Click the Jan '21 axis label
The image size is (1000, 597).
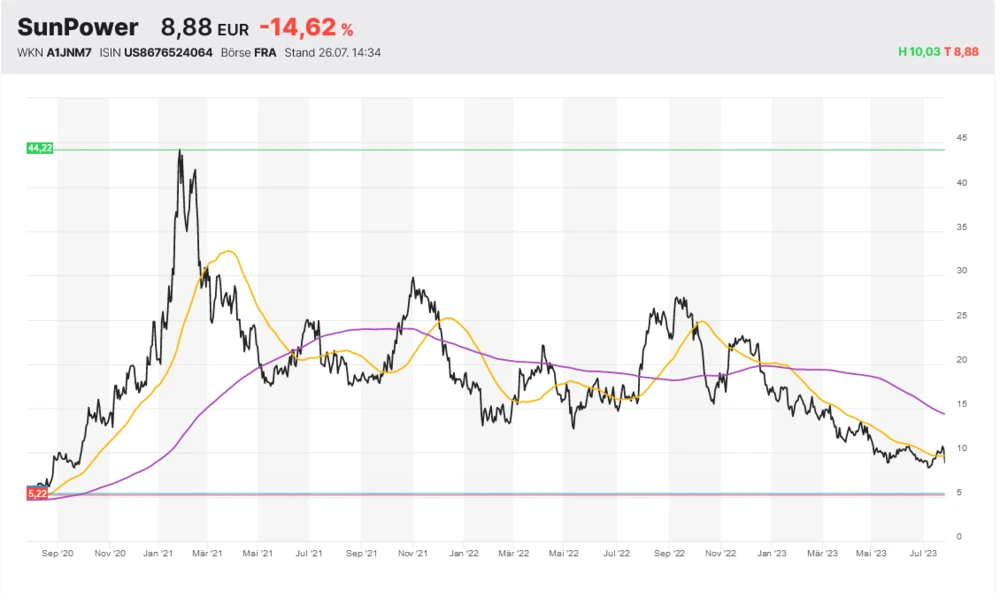(160, 552)
